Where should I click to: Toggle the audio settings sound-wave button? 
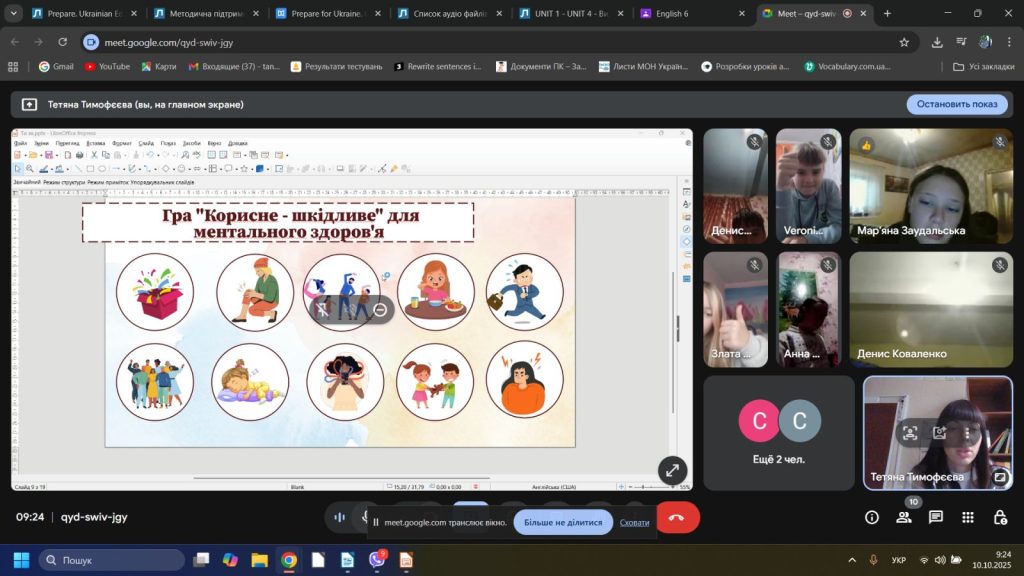pos(340,517)
